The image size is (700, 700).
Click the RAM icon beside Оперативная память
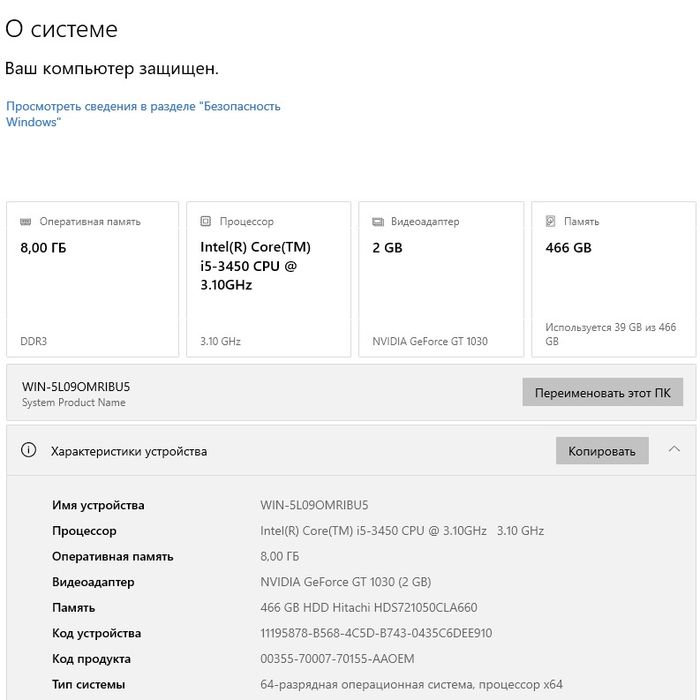[26, 221]
